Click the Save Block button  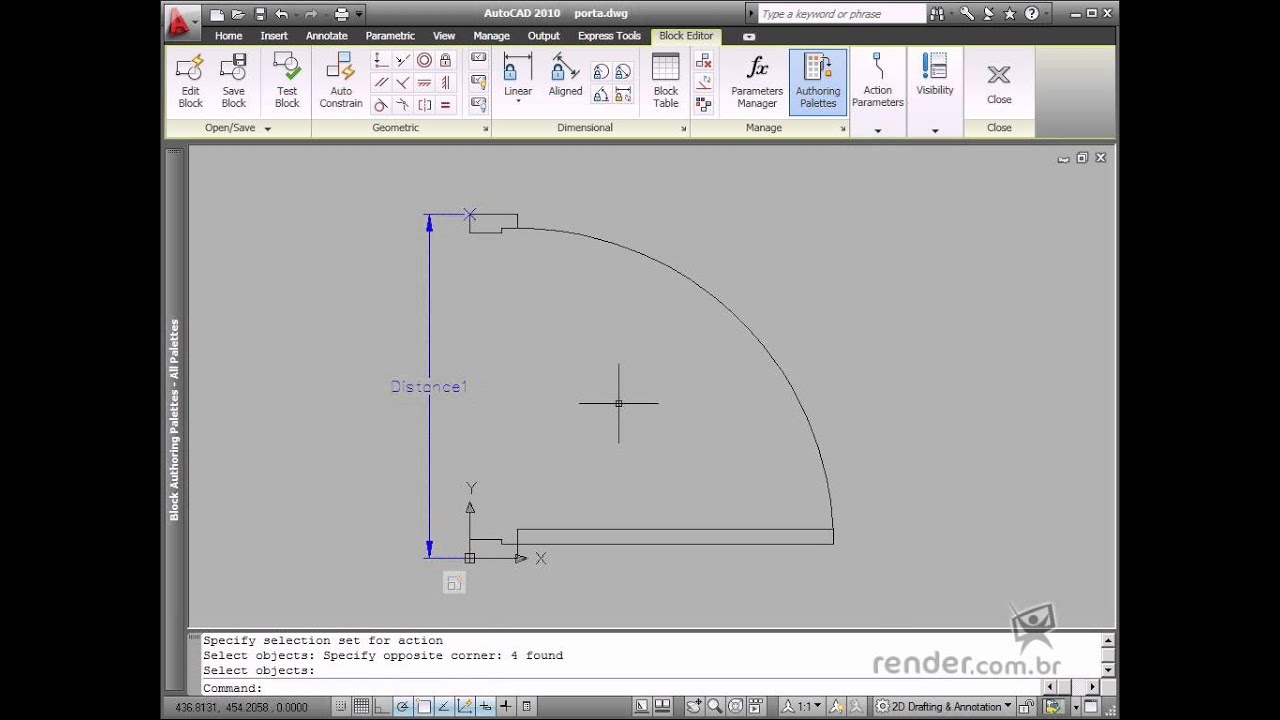(x=233, y=81)
